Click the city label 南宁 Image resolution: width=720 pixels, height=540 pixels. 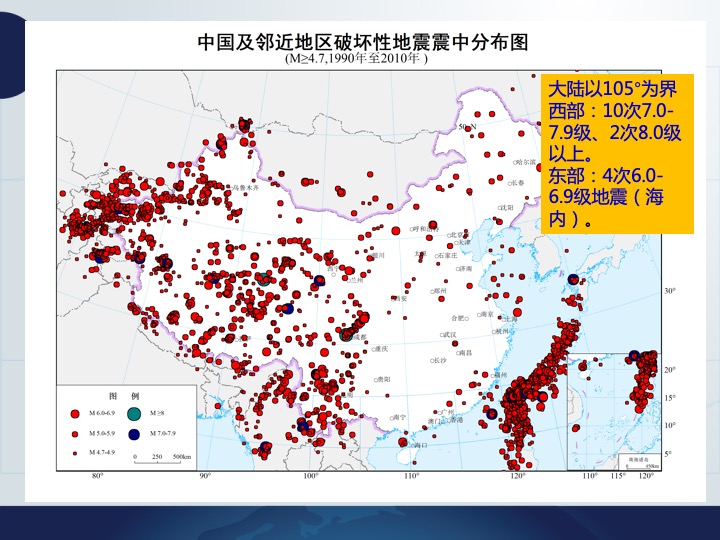coord(399,418)
